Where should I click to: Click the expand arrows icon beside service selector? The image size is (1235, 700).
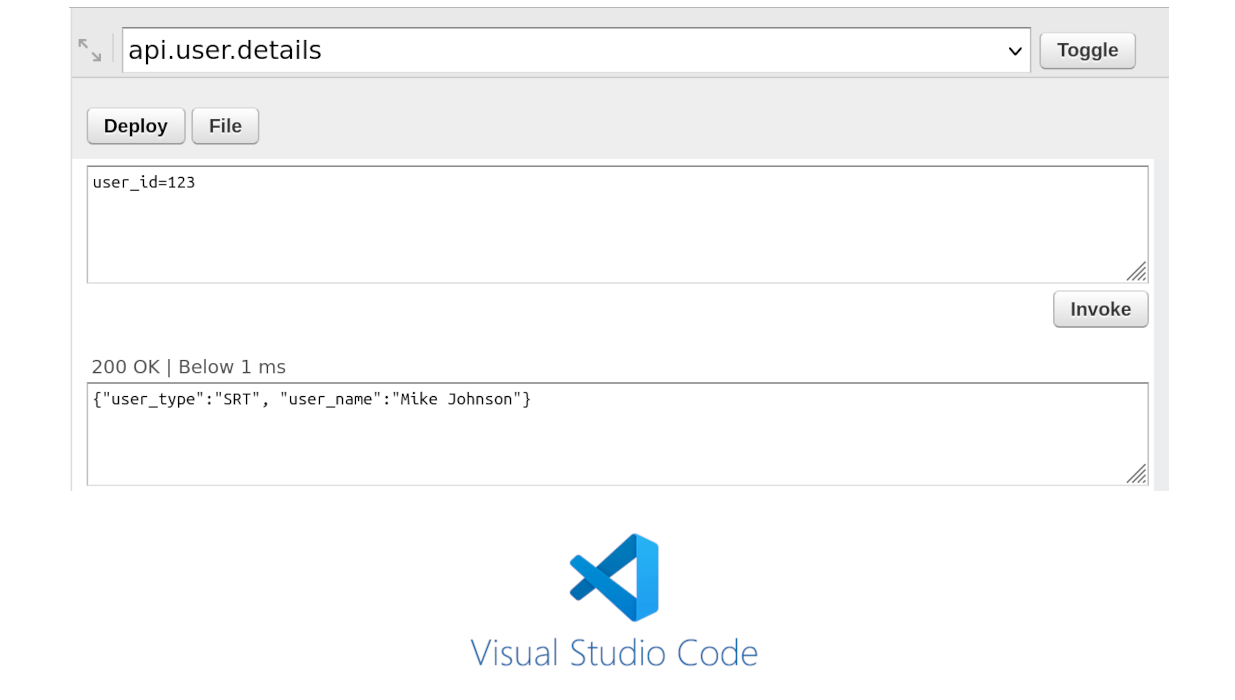click(90, 50)
